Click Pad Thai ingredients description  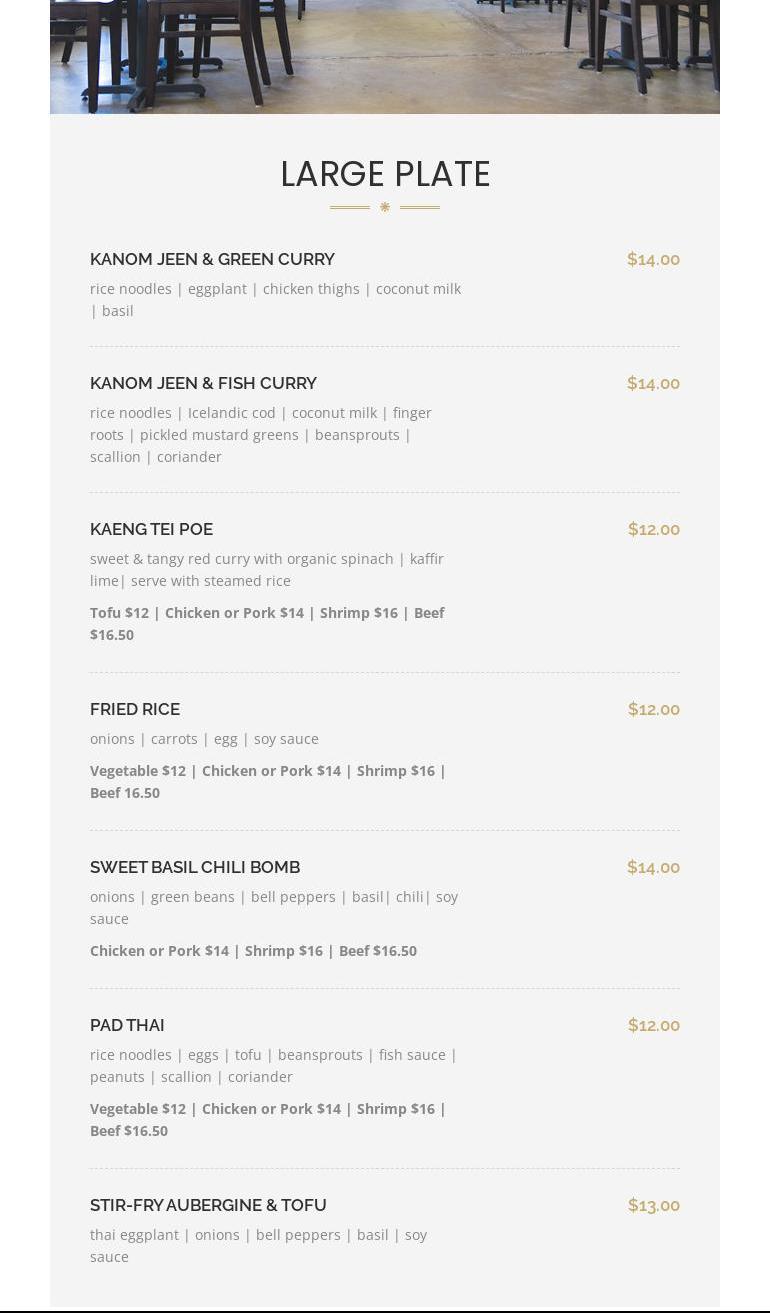point(272,1065)
